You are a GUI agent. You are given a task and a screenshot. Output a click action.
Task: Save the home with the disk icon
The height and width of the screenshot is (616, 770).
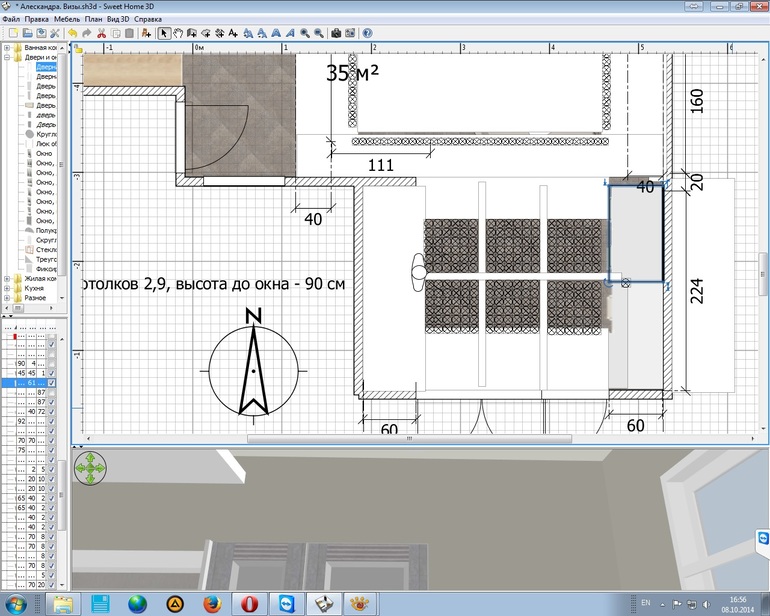pyautogui.click(x=41, y=33)
